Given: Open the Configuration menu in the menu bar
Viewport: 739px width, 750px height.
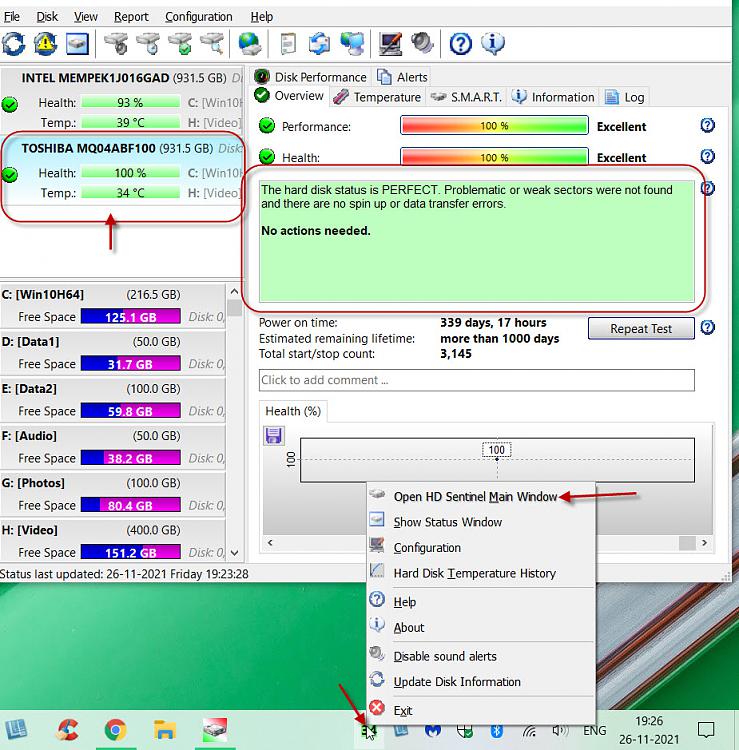Looking at the screenshot, I should click(198, 16).
